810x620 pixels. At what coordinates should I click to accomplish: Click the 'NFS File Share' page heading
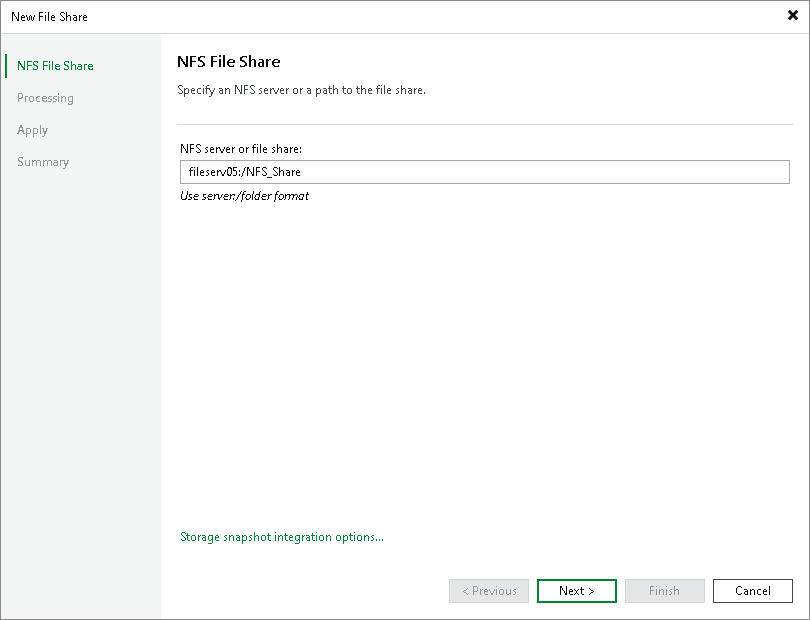click(x=228, y=61)
